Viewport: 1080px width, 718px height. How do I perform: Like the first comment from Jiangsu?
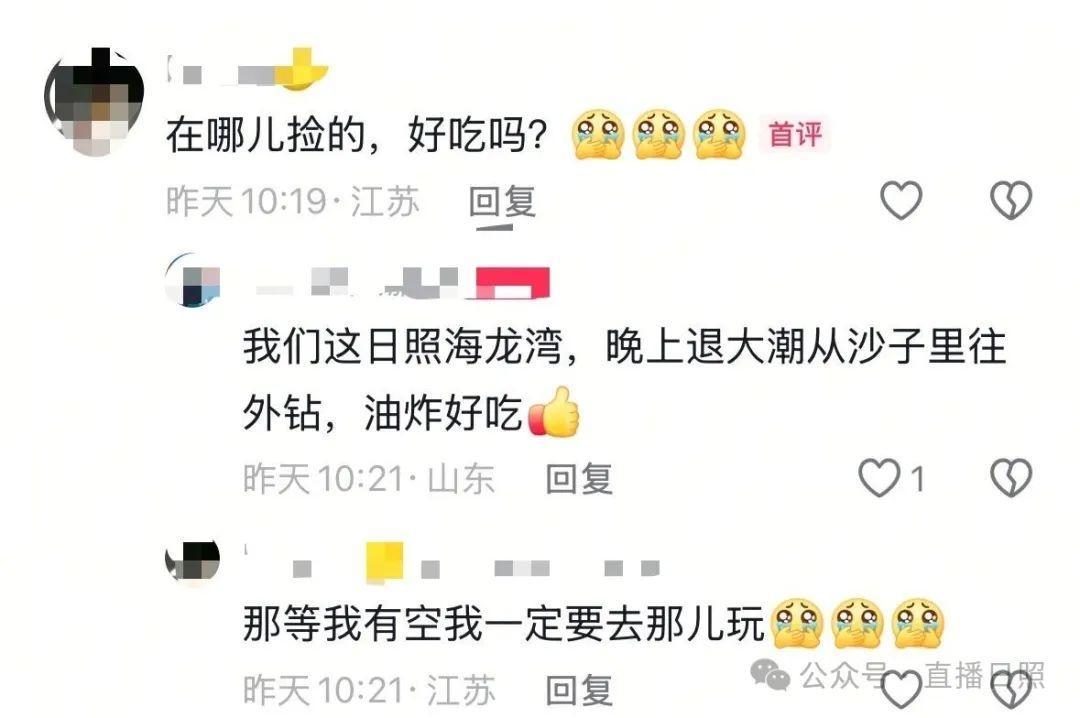coord(901,201)
